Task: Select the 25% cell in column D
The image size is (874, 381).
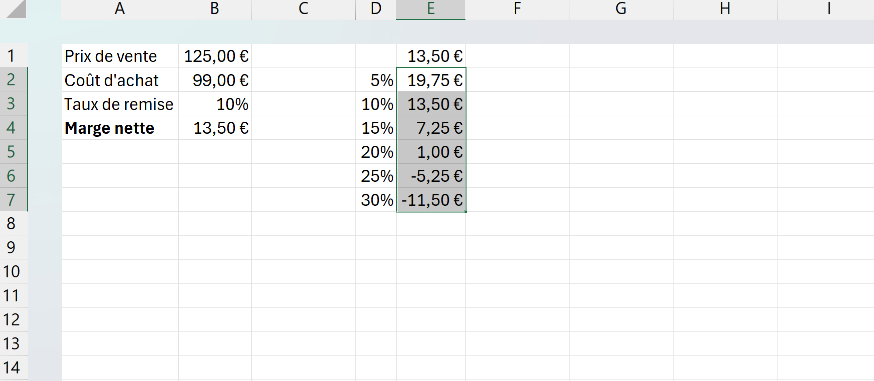Action: [376, 176]
